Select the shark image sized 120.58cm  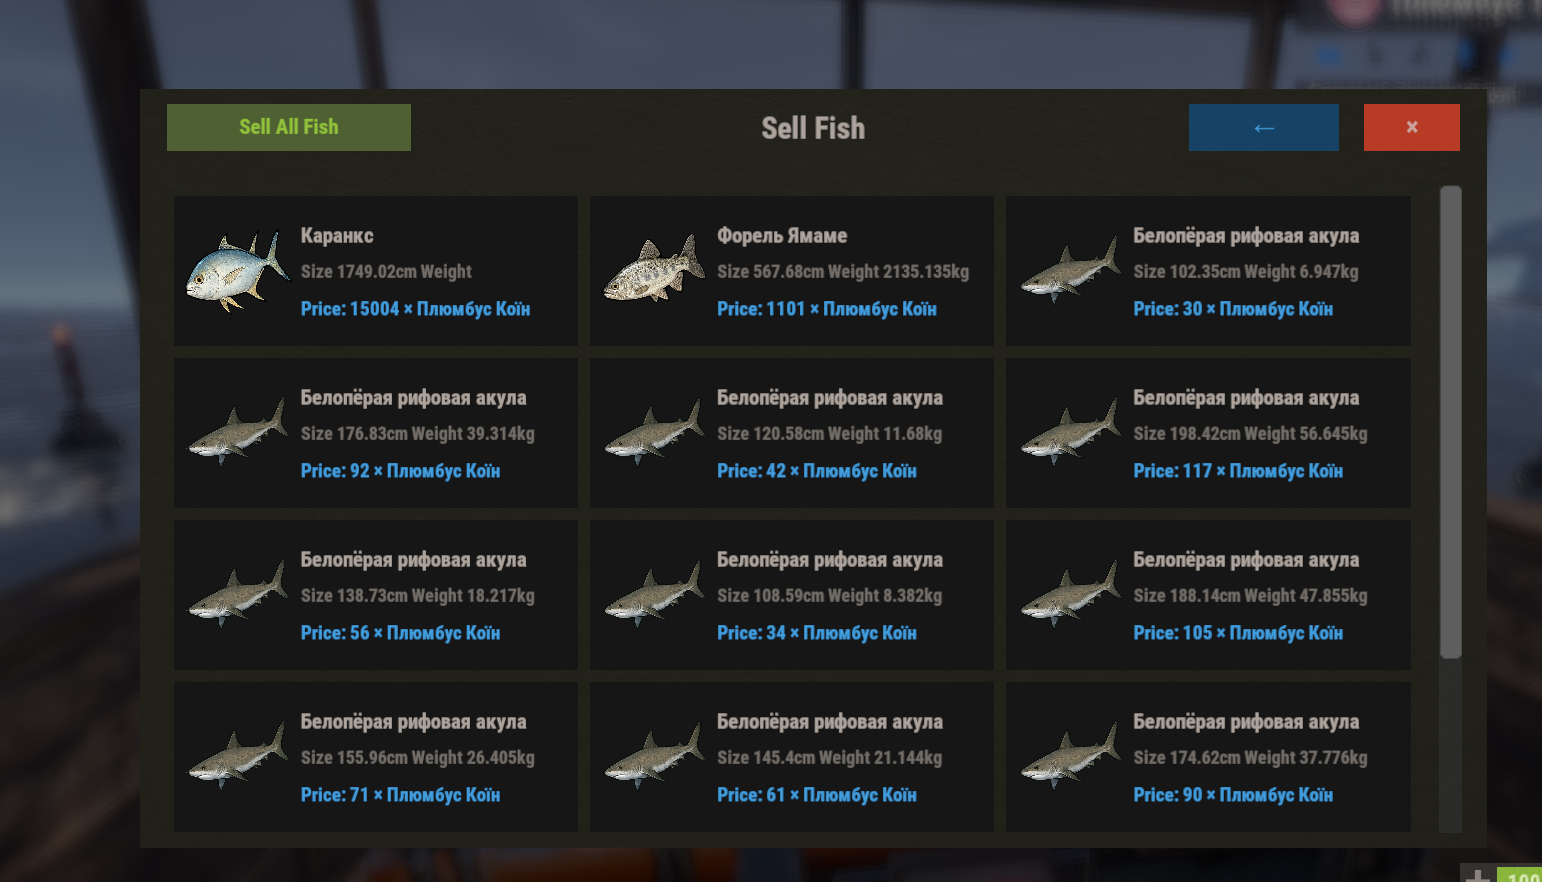tap(654, 432)
